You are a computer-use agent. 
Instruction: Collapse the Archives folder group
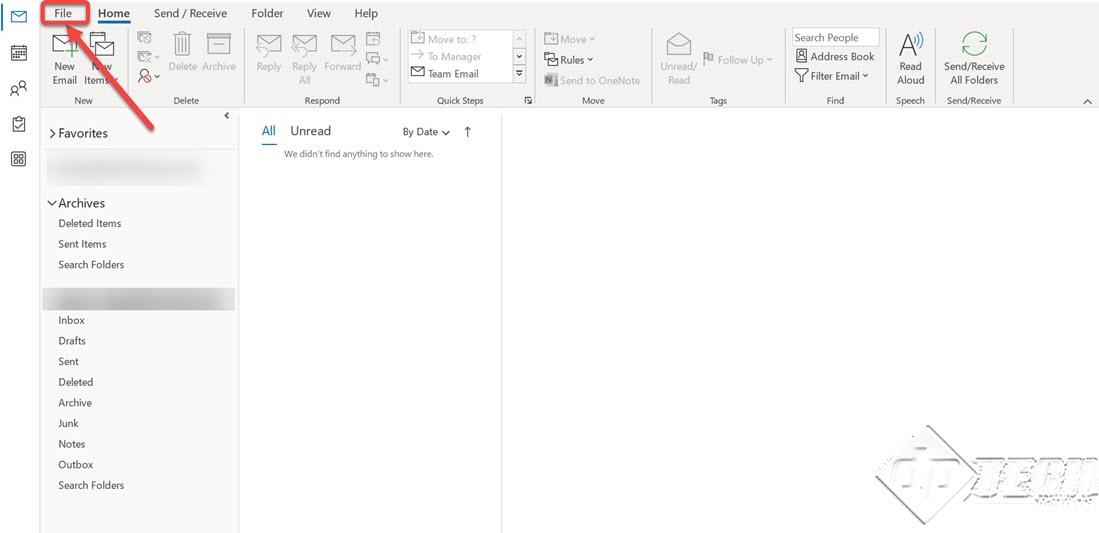tap(52, 203)
